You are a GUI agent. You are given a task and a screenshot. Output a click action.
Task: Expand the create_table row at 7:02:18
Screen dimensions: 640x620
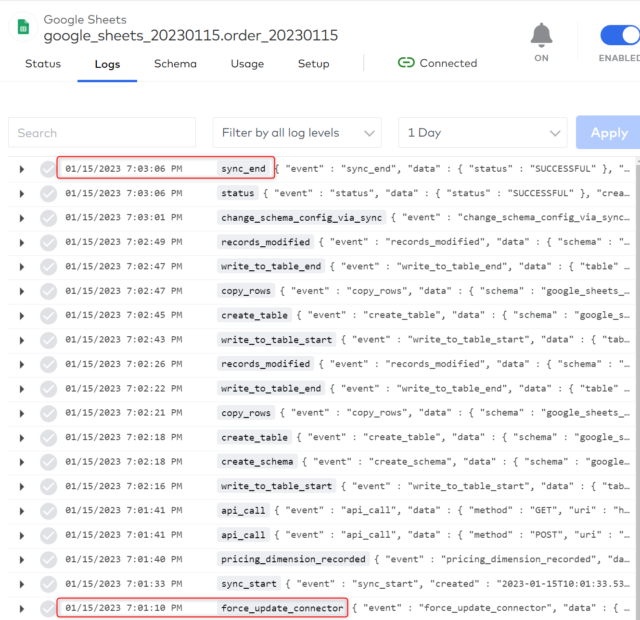click(22, 438)
